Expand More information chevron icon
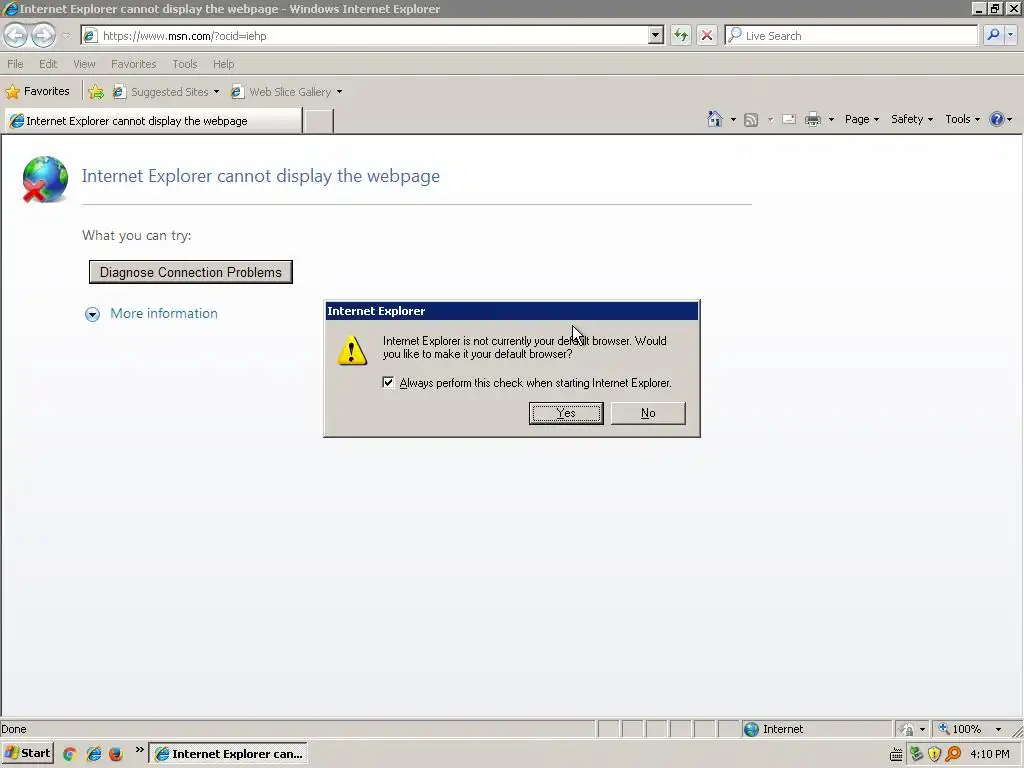This screenshot has height=768, width=1024. (x=92, y=314)
